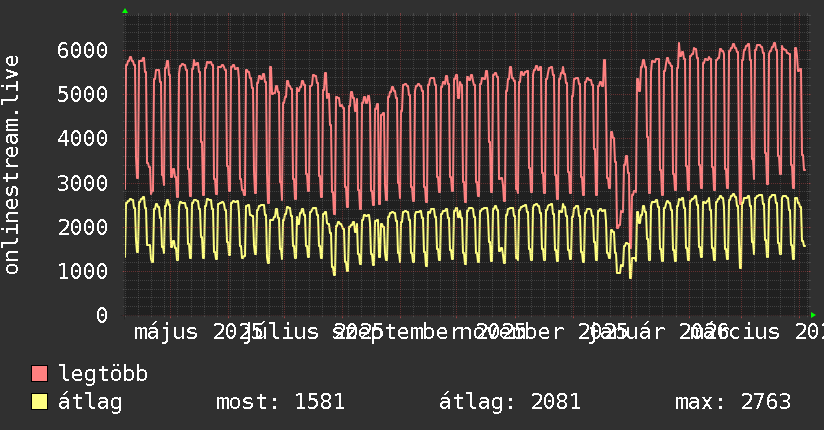Click the 2000 y-axis label
Viewport: 824px width, 430px height.
coord(83,227)
